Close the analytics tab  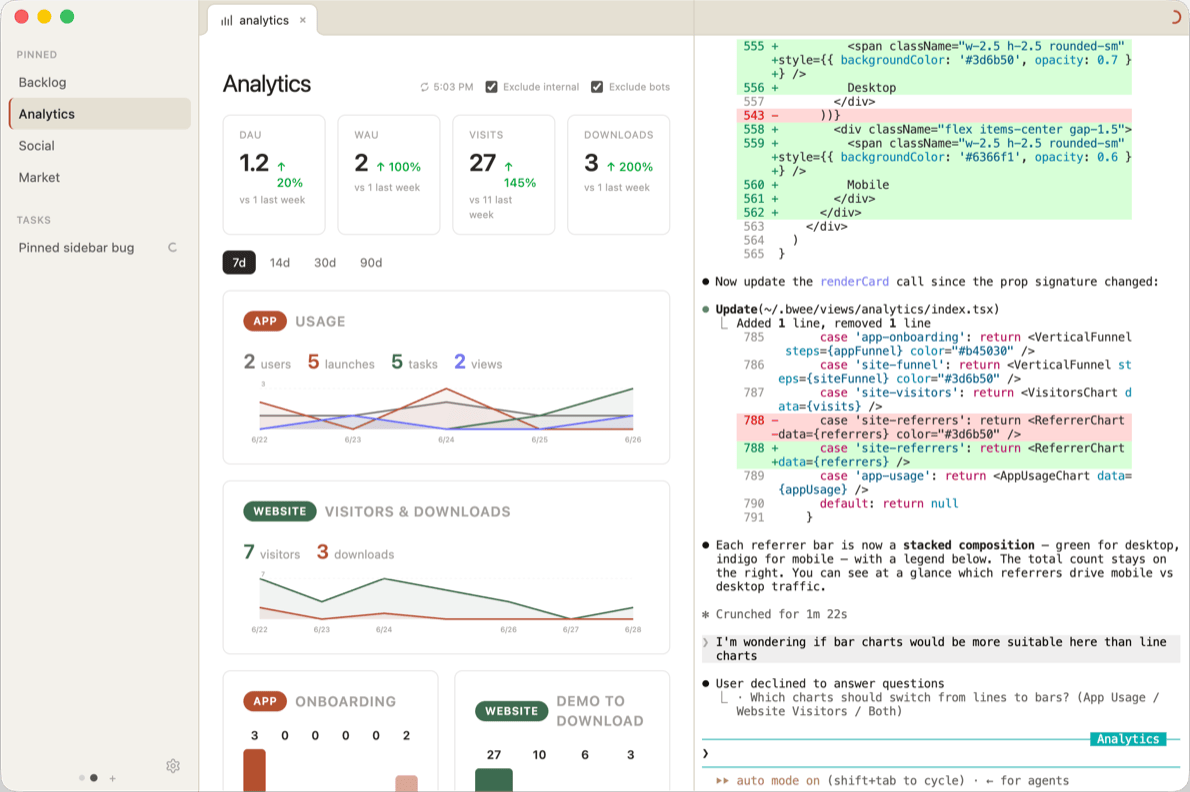303,20
